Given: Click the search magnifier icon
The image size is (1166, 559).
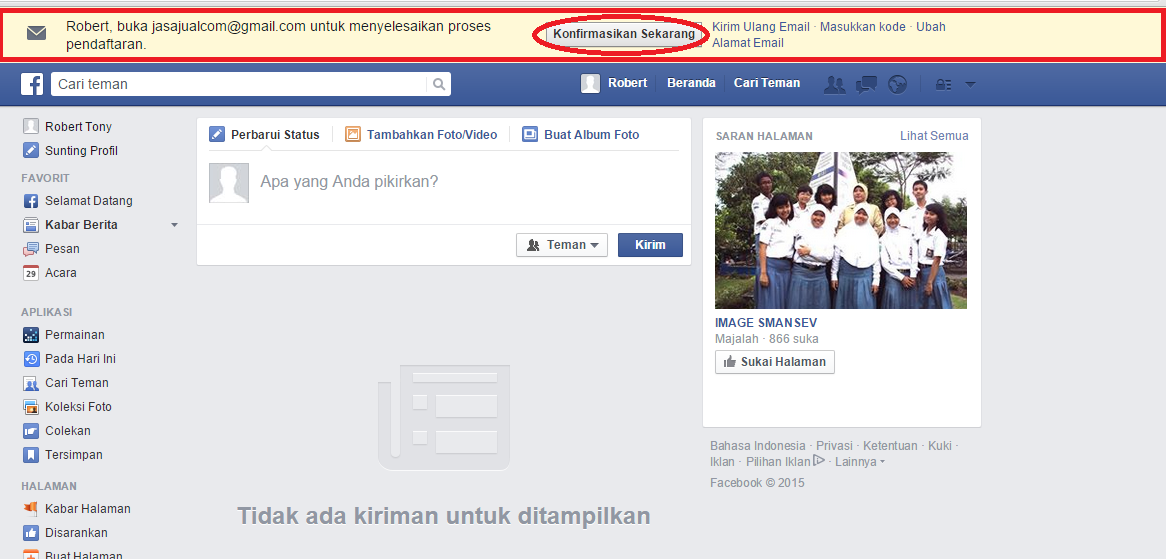Looking at the screenshot, I should click(438, 85).
